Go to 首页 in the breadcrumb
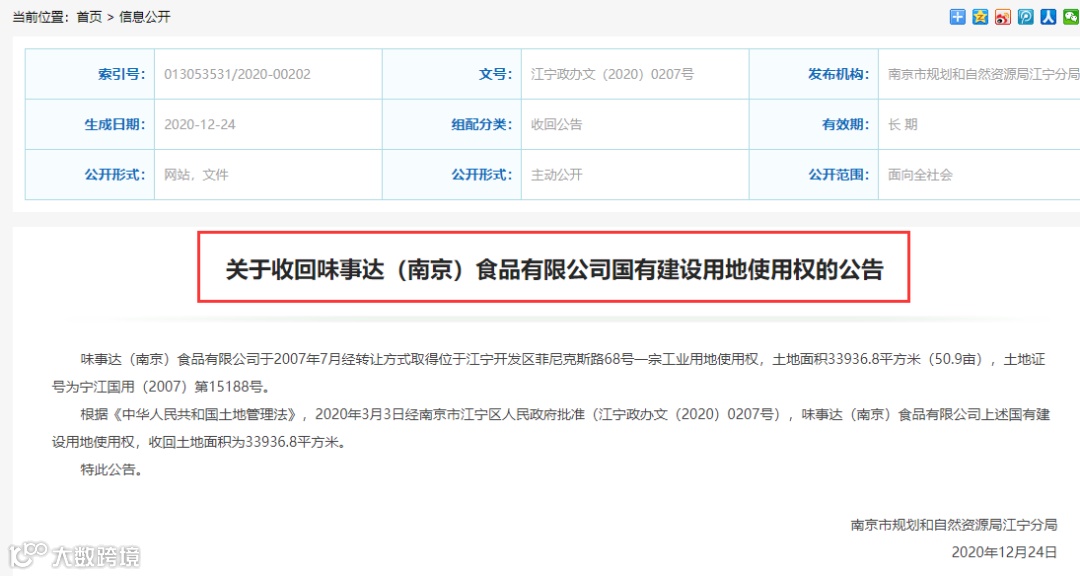This screenshot has width=1080, height=576. 89,17
